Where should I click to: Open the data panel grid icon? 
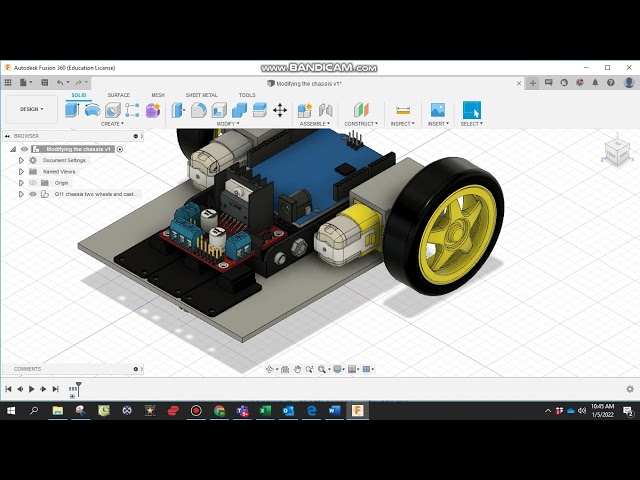click(x=8, y=83)
